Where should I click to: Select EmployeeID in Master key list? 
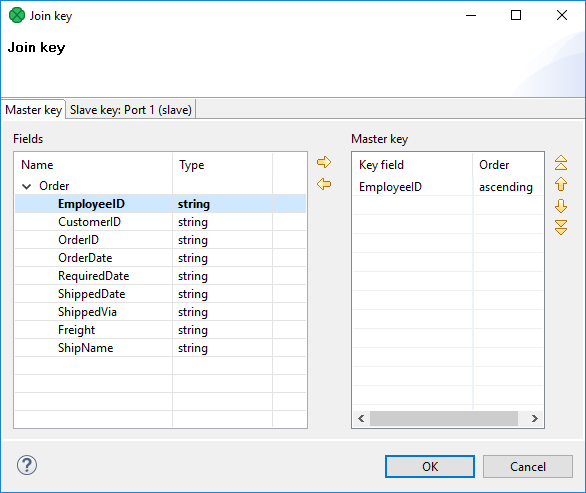[390, 187]
